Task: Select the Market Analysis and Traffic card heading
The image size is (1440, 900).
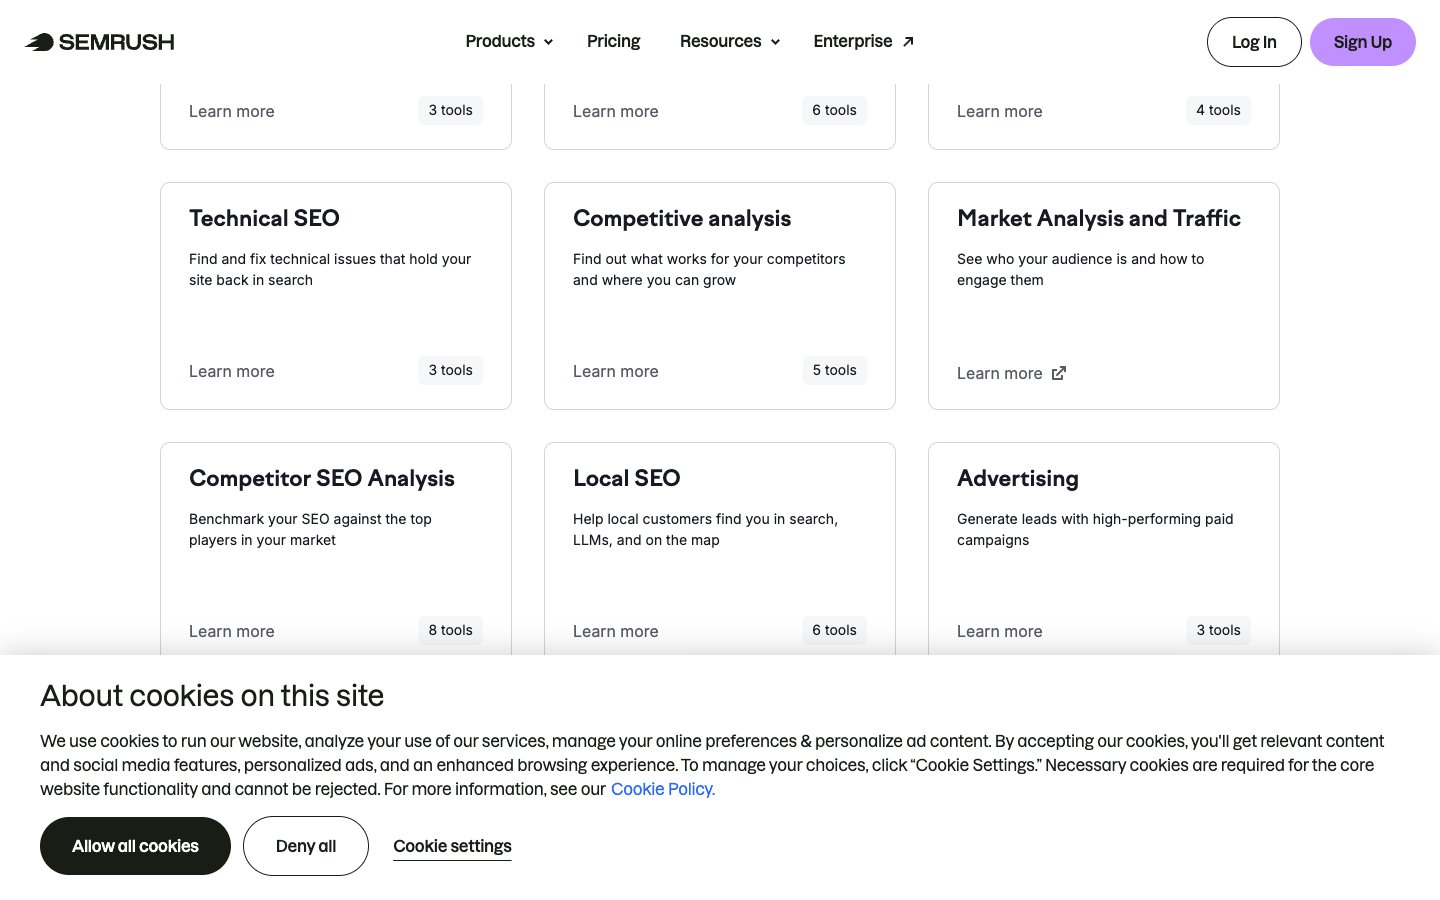Action: (1098, 218)
